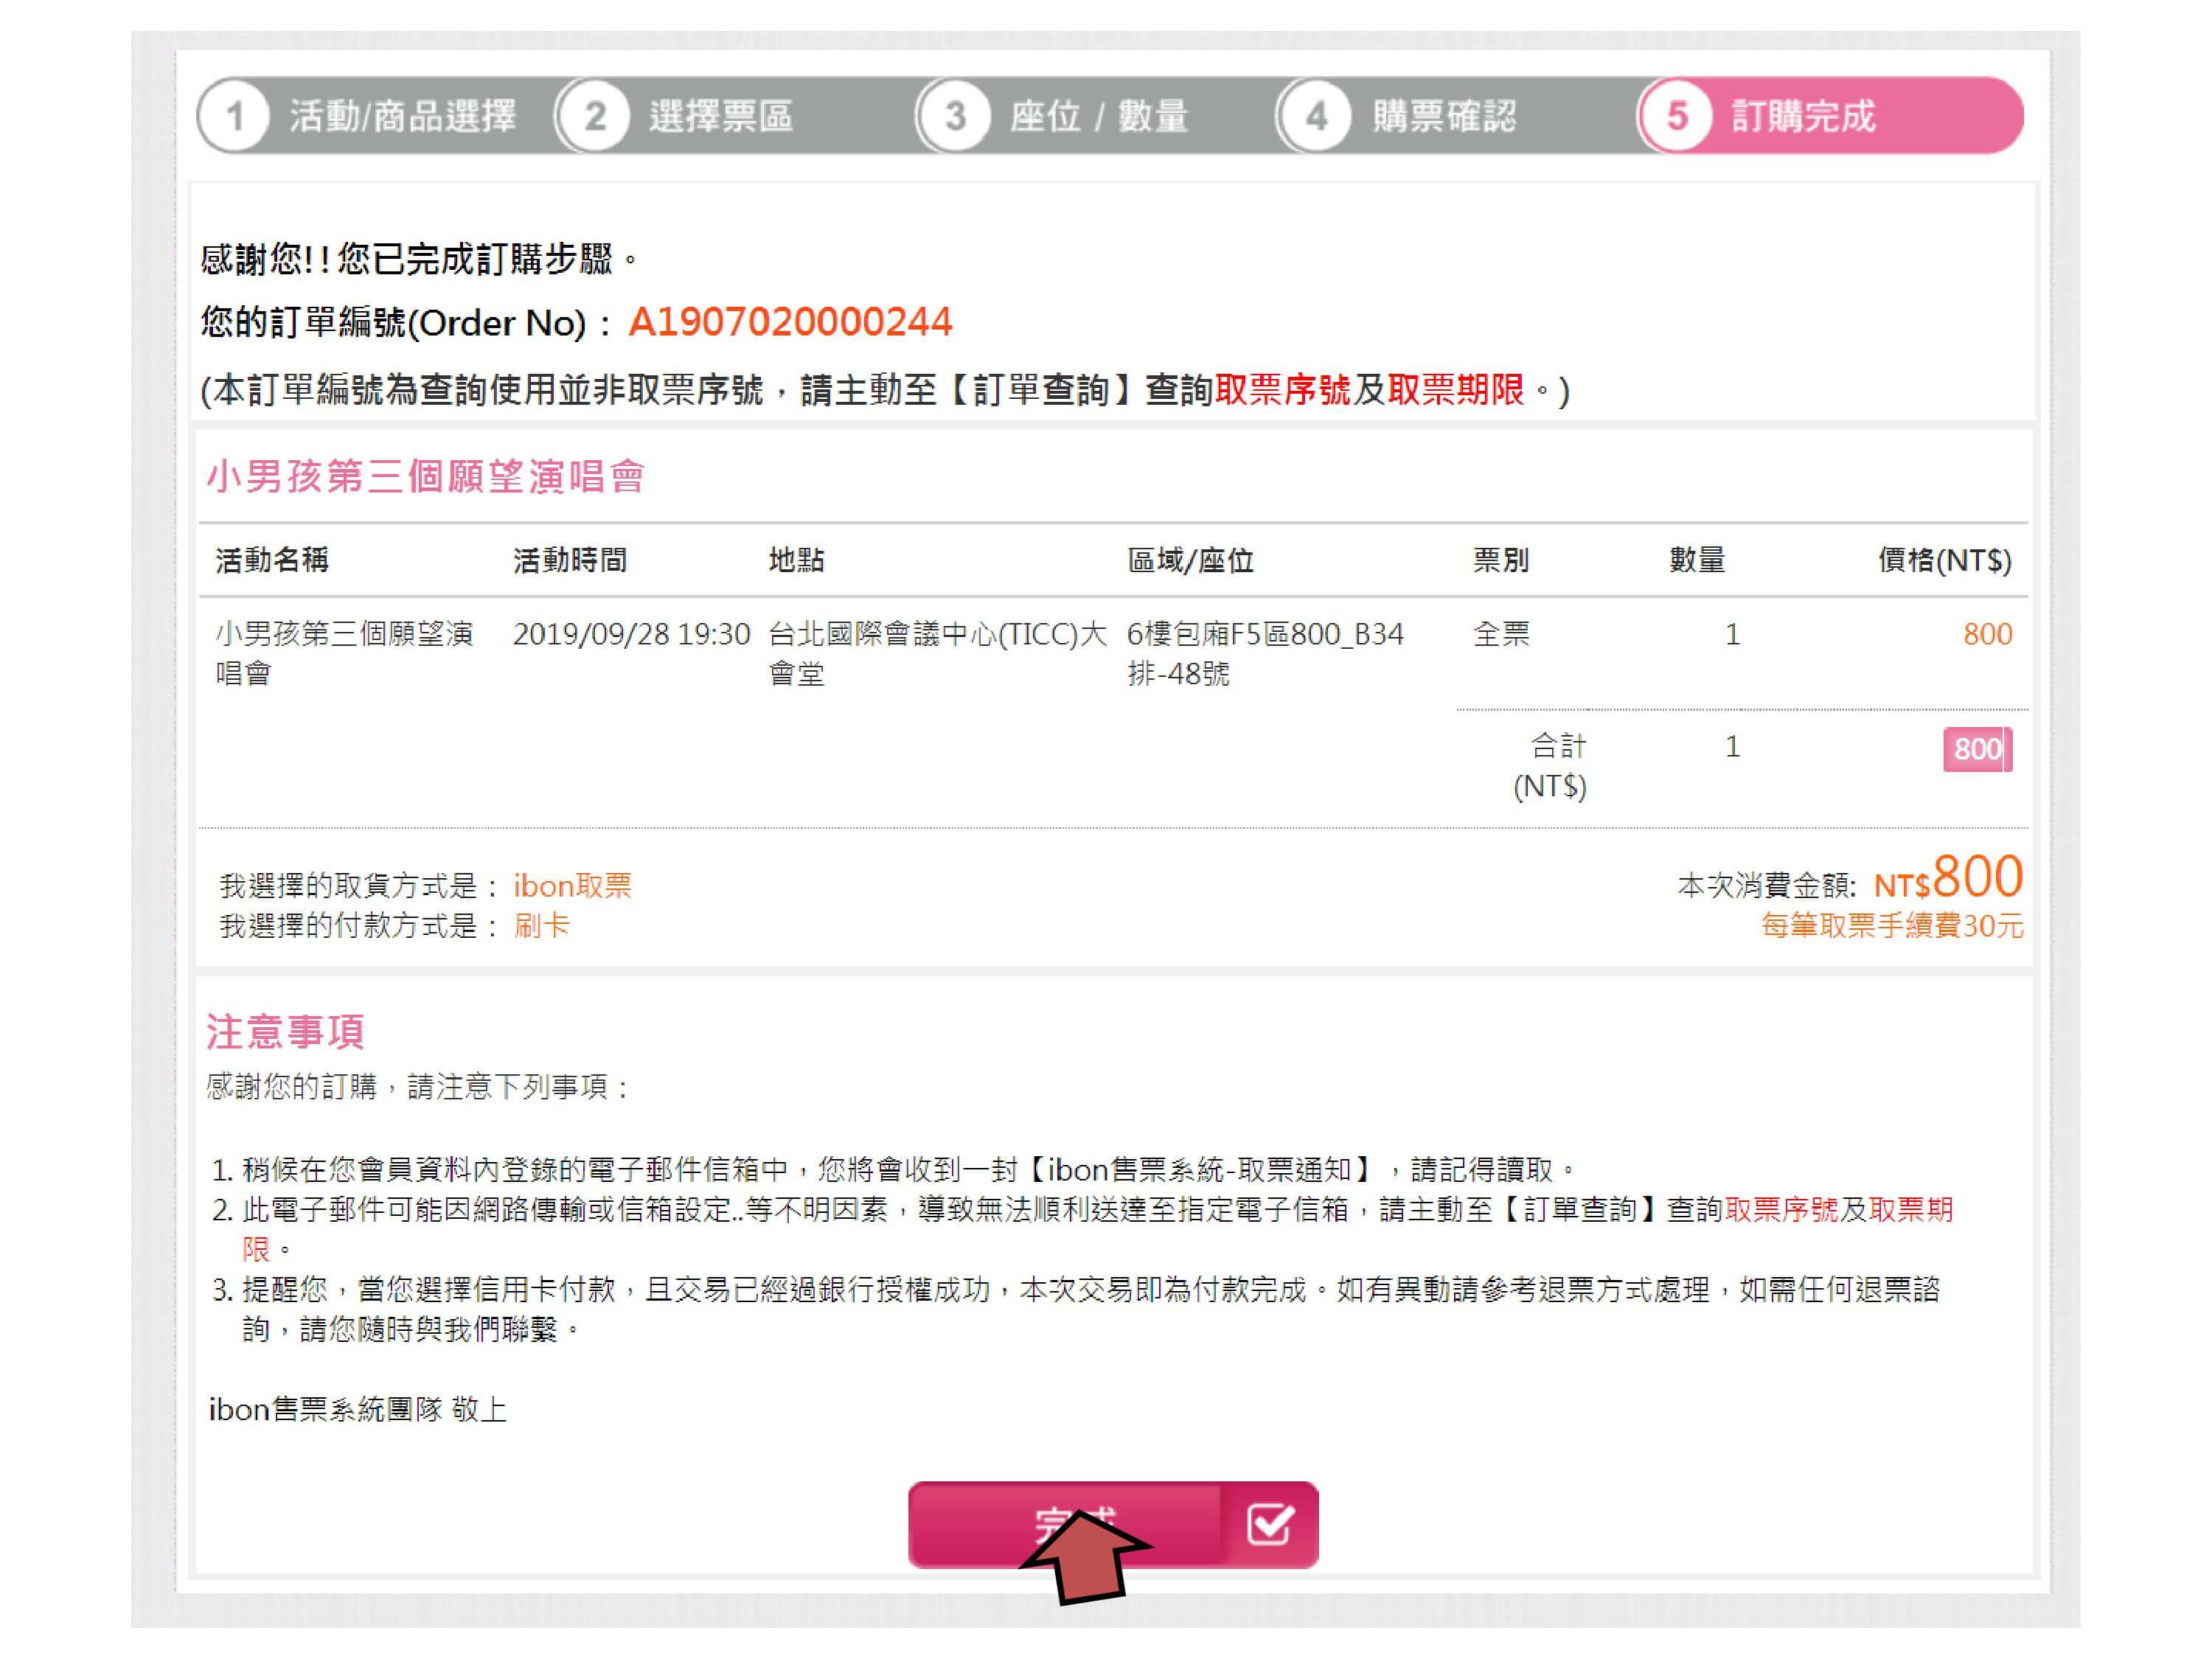The image size is (2212, 1659).
Task: Click step 2 number circle icon
Action: 594,116
